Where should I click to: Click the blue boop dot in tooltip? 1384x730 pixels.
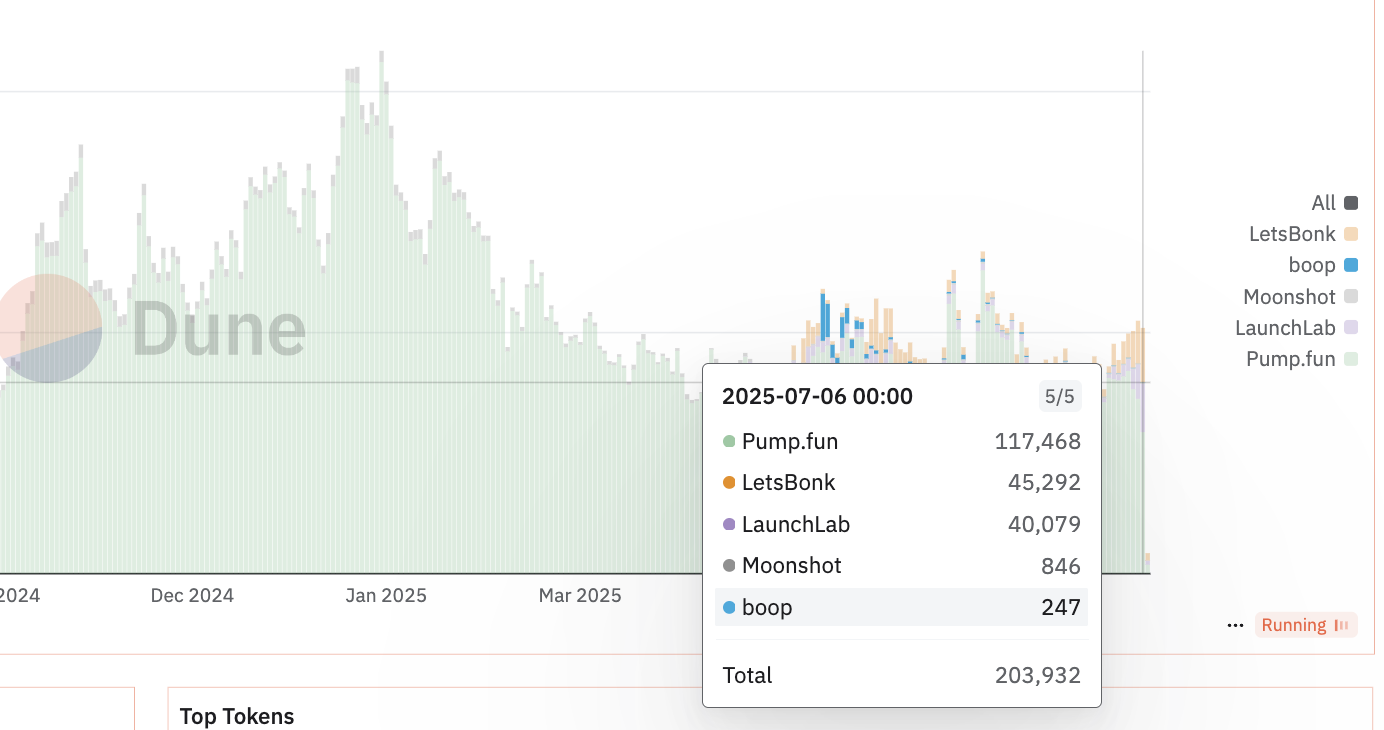(729, 607)
